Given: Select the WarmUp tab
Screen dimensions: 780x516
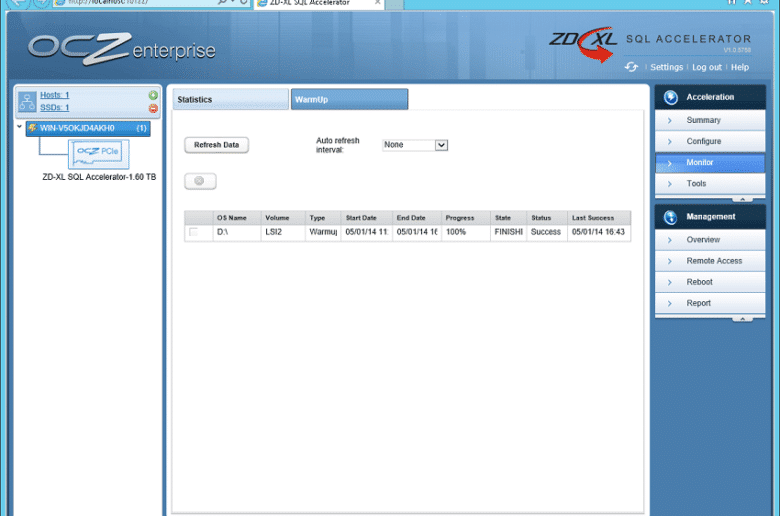Looking at the screenshot, I should [x=349, y=100].
